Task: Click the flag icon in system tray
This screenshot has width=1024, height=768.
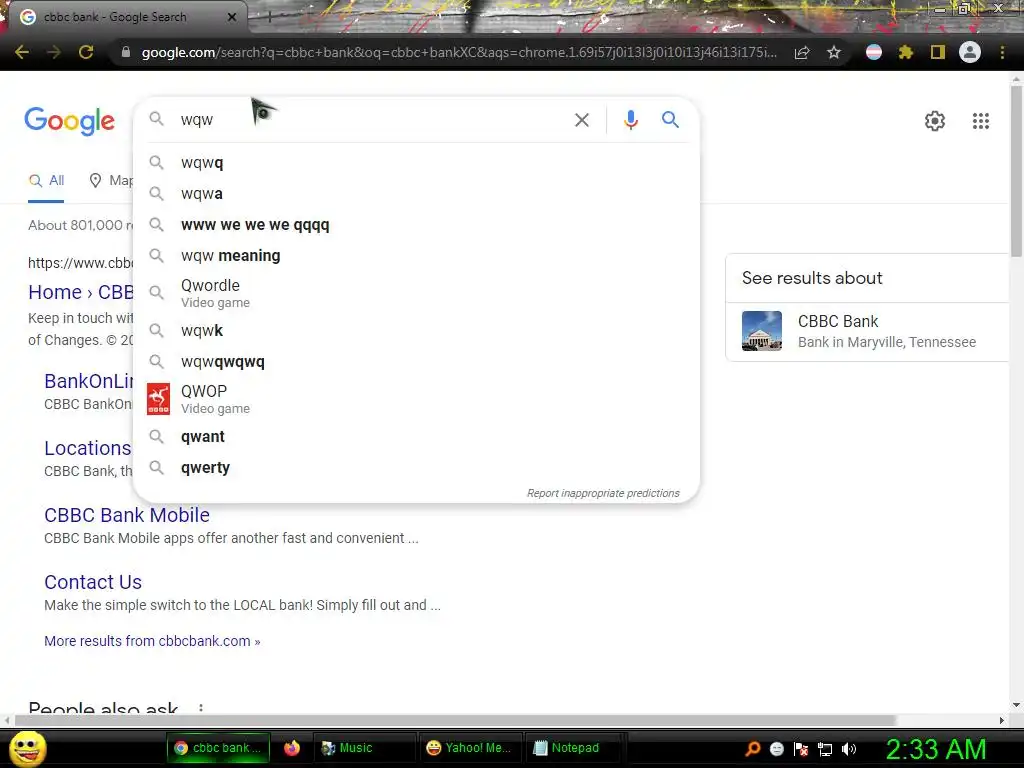Action: (x=801, y=749)
